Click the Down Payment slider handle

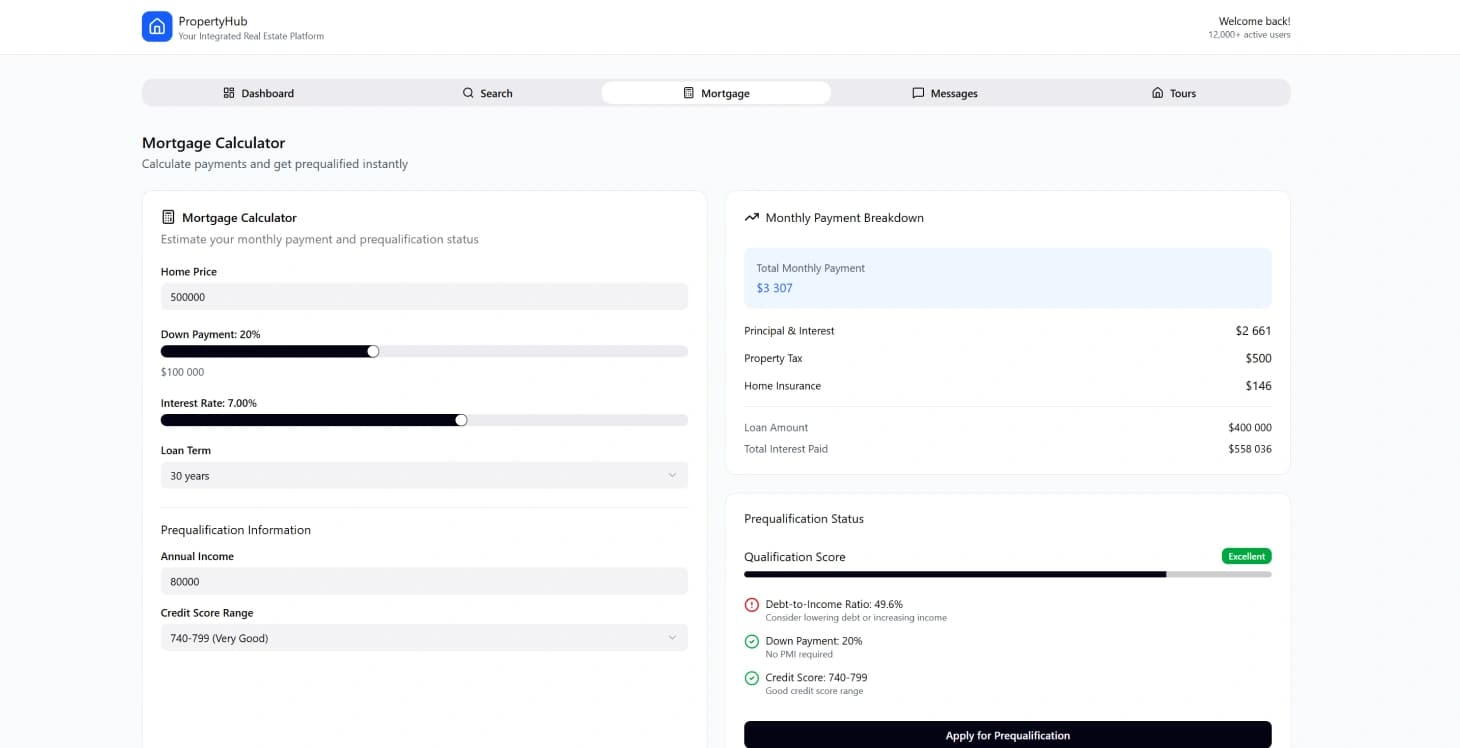coord(373,351)
